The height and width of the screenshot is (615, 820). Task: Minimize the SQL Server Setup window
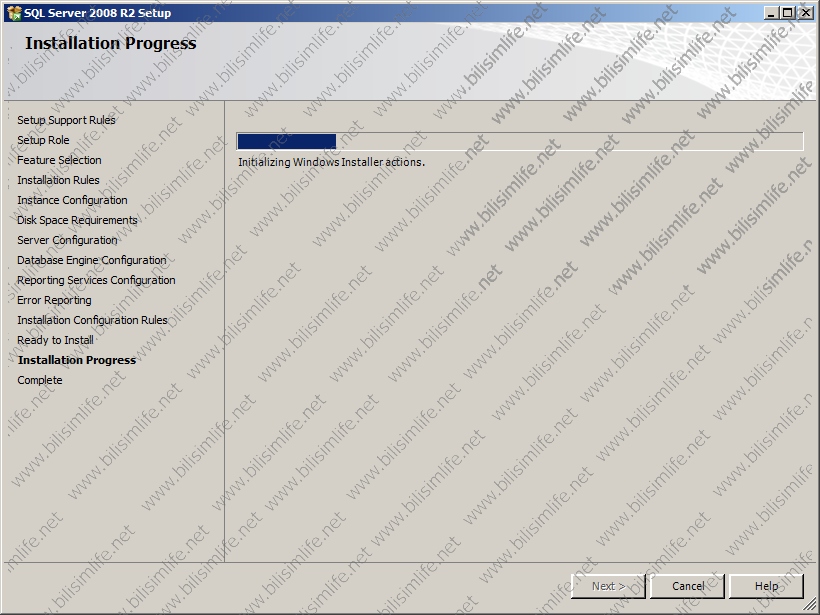771,13
